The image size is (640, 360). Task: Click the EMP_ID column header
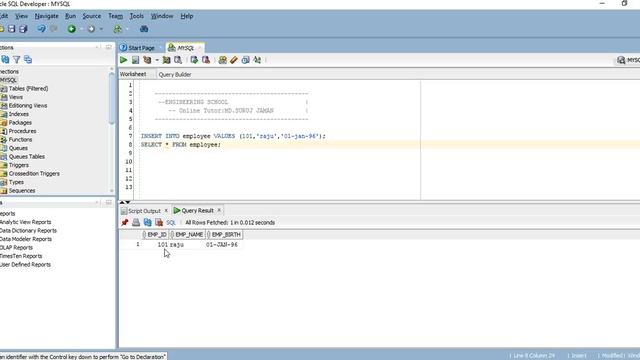155,235
